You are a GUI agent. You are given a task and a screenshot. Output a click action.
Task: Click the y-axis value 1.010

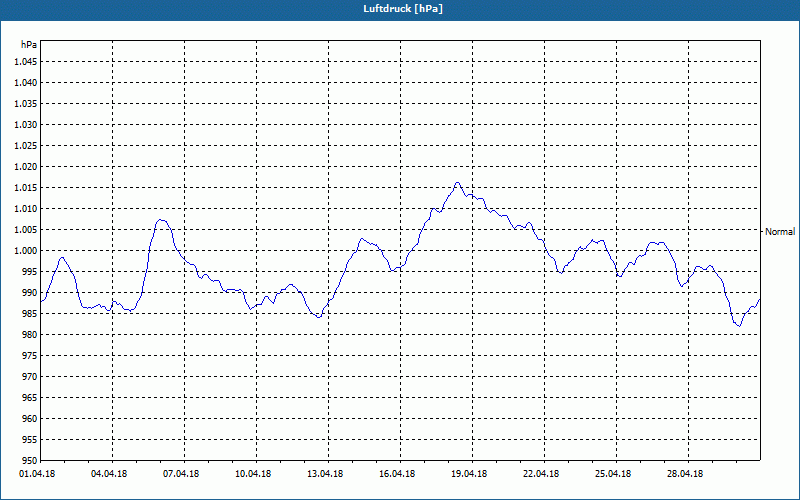click(x=26, y=209)
